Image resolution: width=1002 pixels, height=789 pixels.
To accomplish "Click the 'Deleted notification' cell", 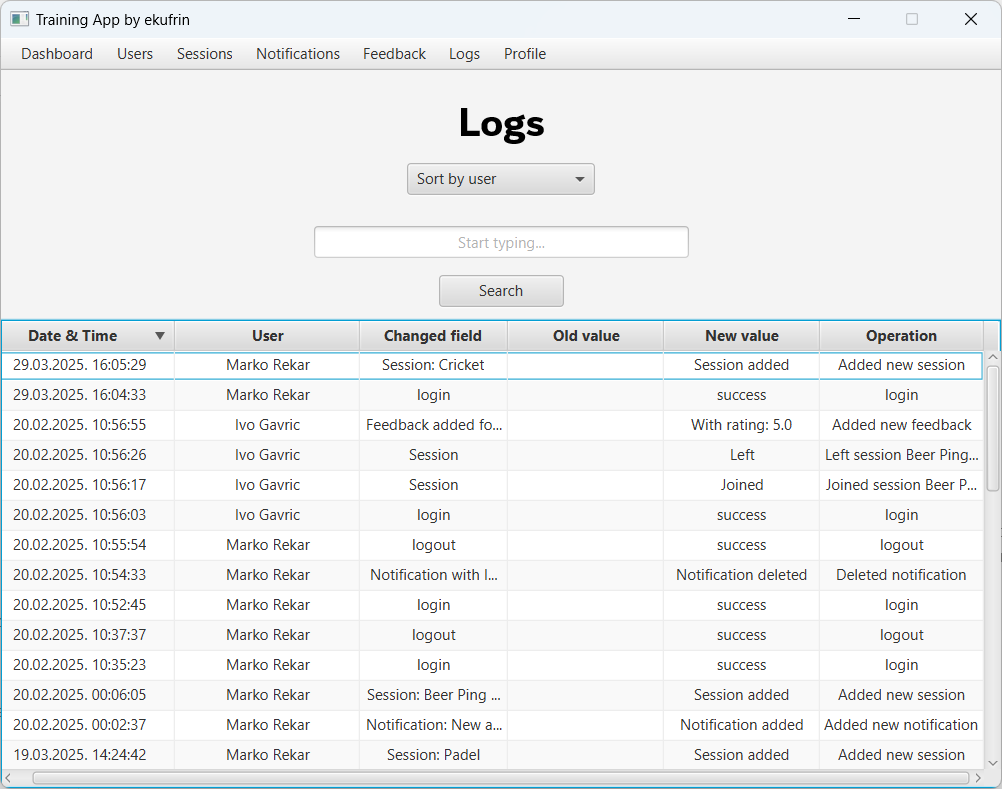I will coord(901,575).
